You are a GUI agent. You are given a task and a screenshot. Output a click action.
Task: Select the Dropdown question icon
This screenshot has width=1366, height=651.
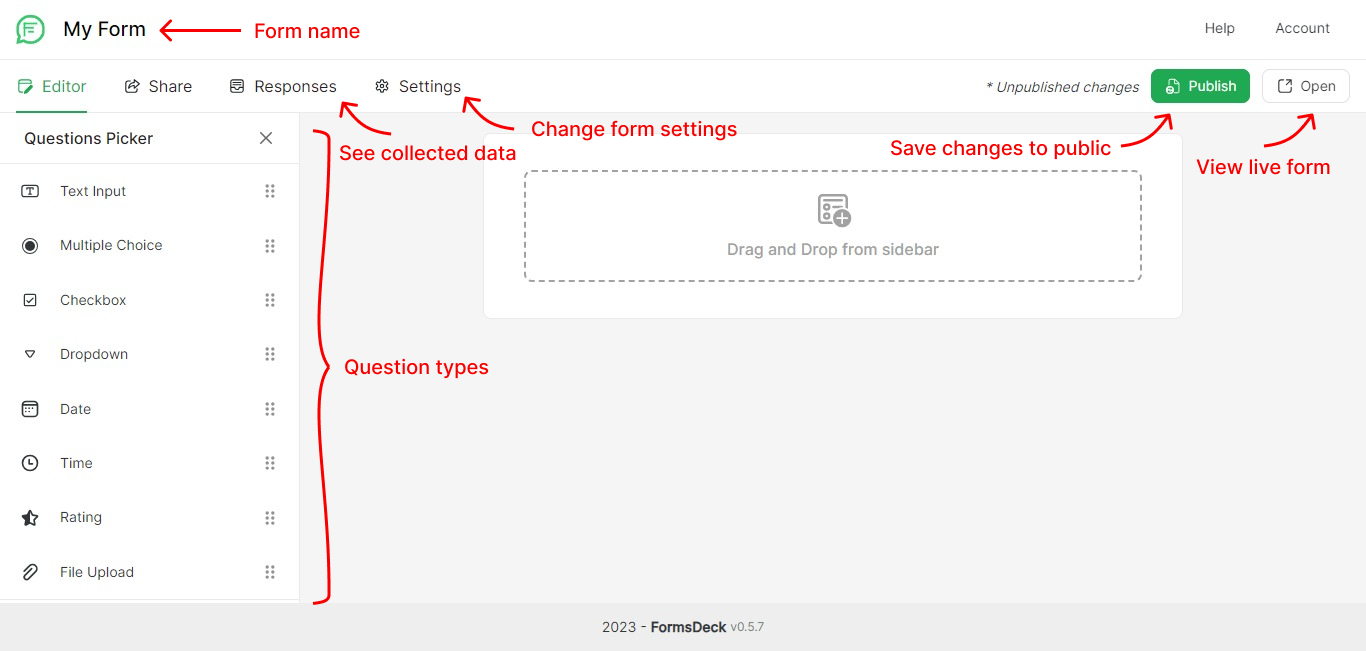30,353
